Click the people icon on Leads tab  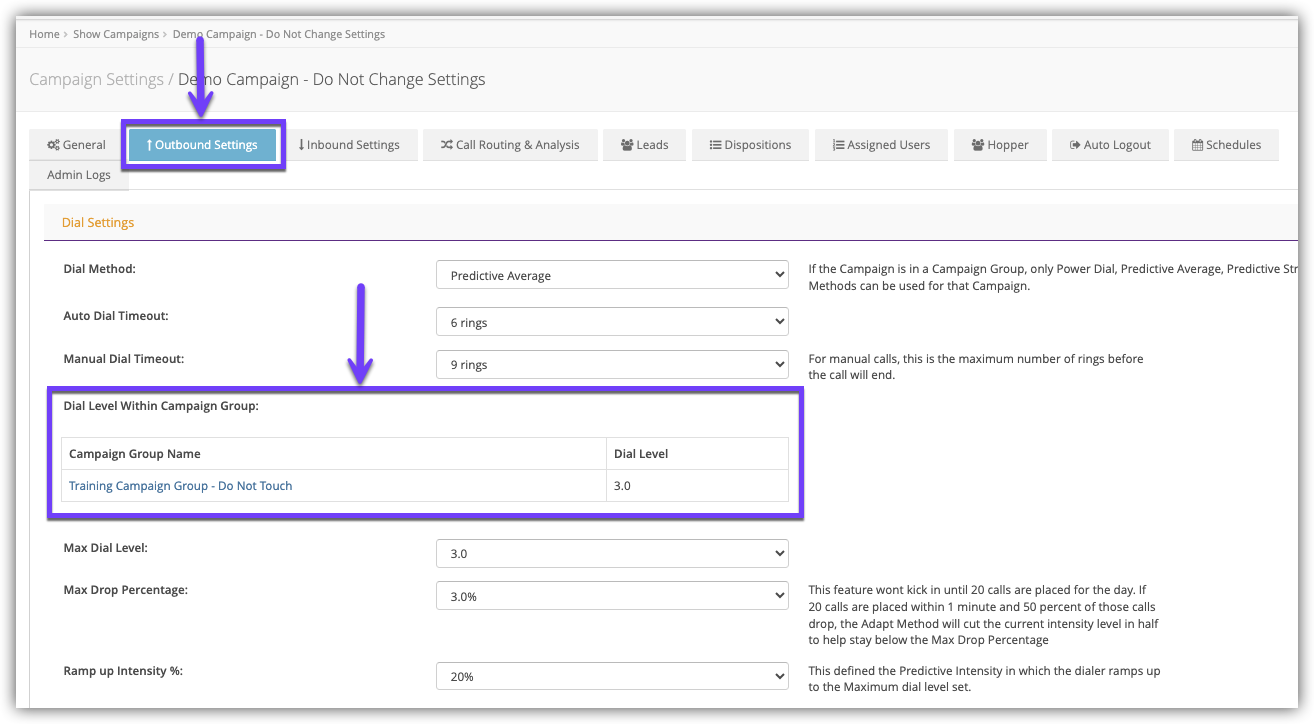pyautogui.click(x=626, y=145)
